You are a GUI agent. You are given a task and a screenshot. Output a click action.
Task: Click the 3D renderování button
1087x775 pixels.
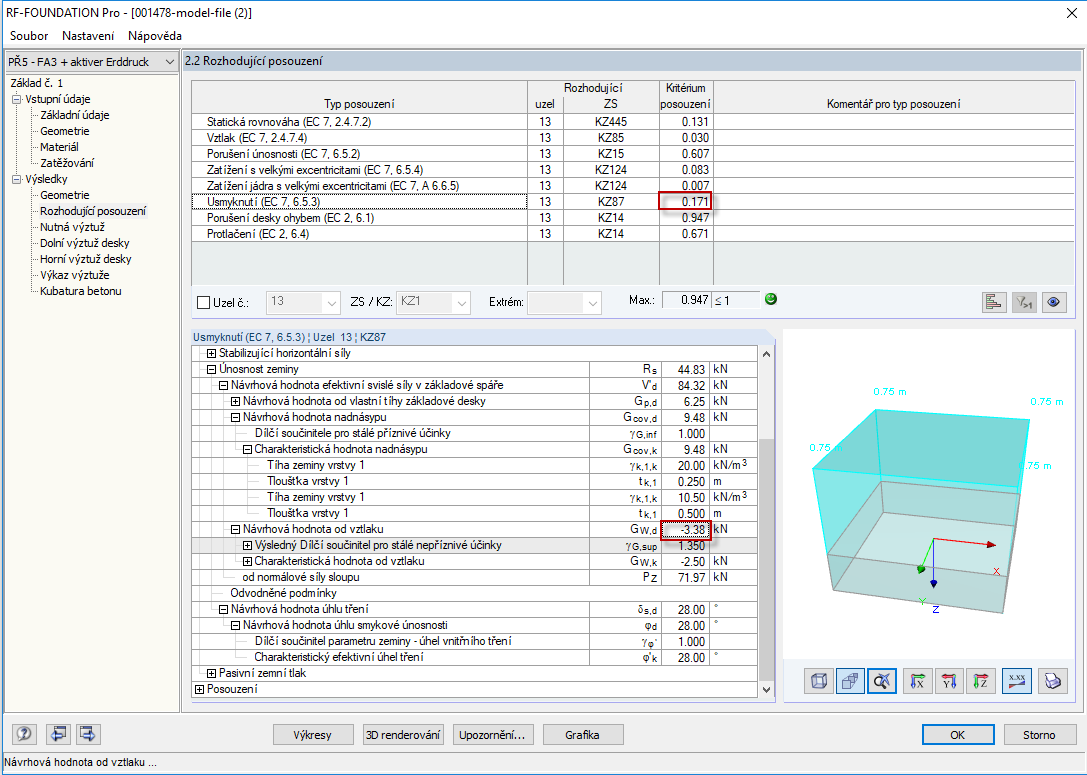pos(403,735)
